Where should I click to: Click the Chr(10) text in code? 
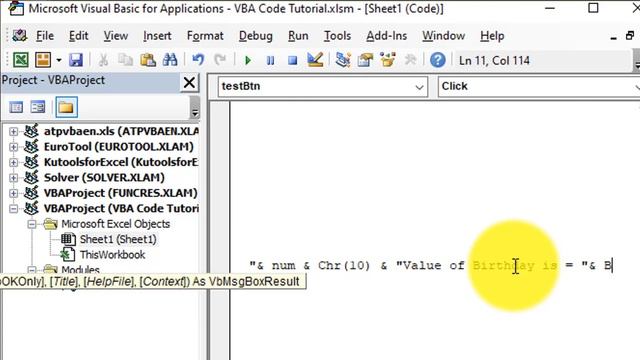click(x=344, y=266)
